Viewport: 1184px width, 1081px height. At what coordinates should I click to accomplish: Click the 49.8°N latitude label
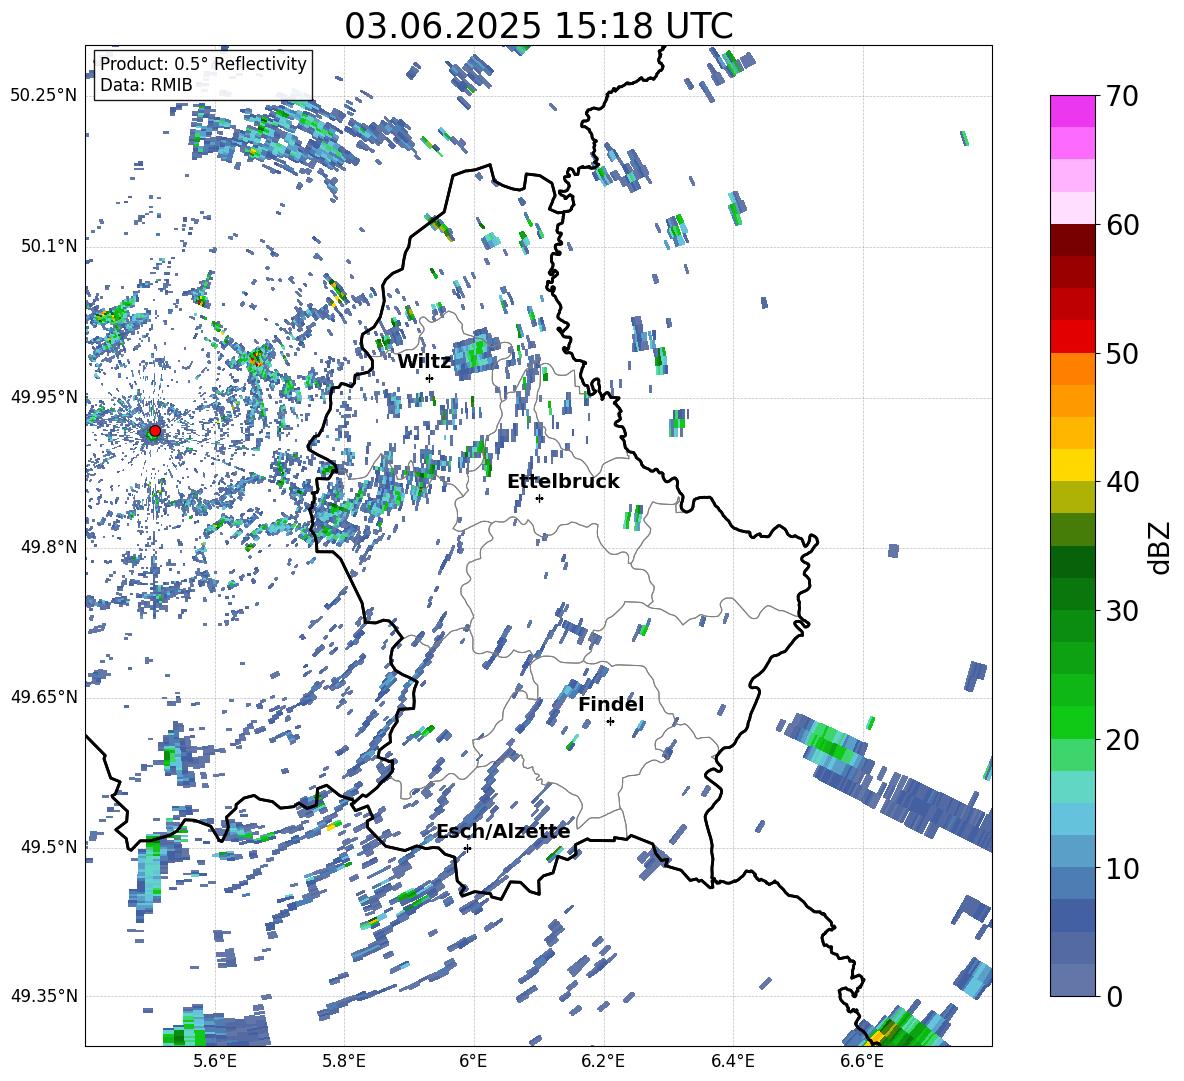[x=48, y=547]
